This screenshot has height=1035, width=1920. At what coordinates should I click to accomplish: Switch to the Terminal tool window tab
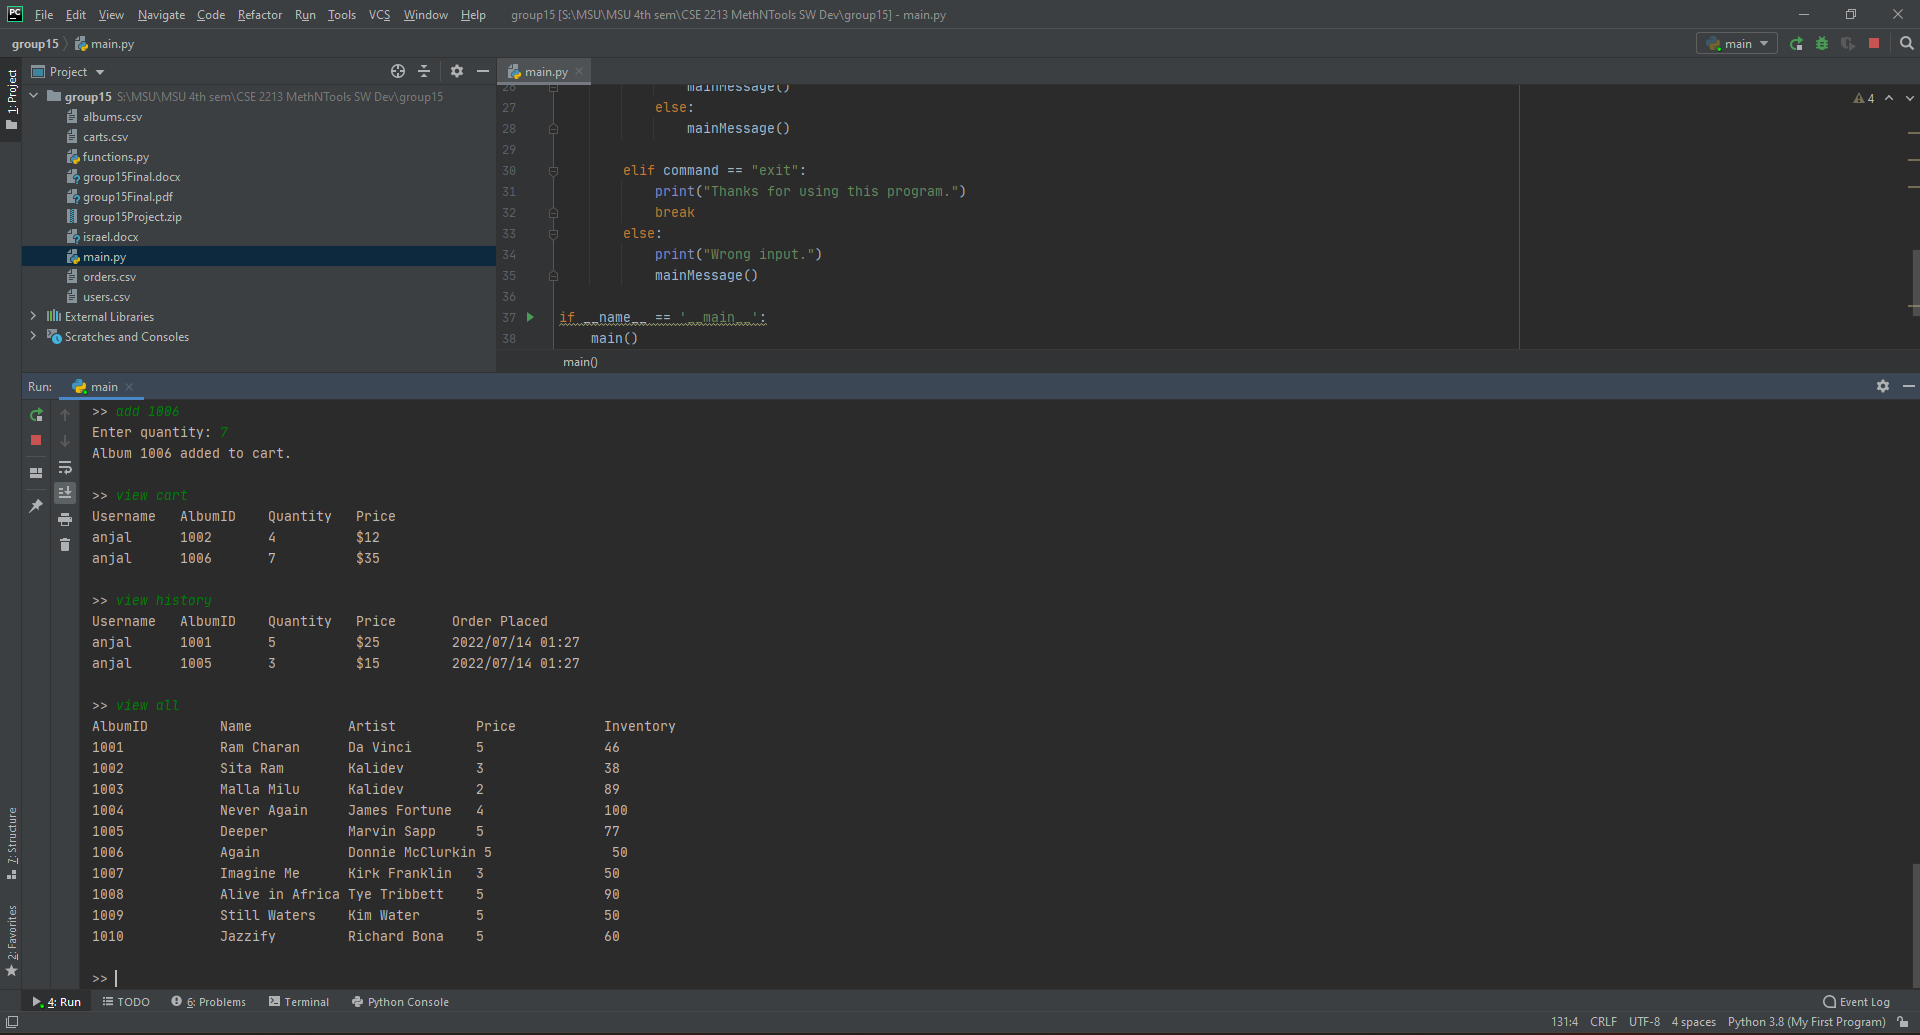(299, 1002)
